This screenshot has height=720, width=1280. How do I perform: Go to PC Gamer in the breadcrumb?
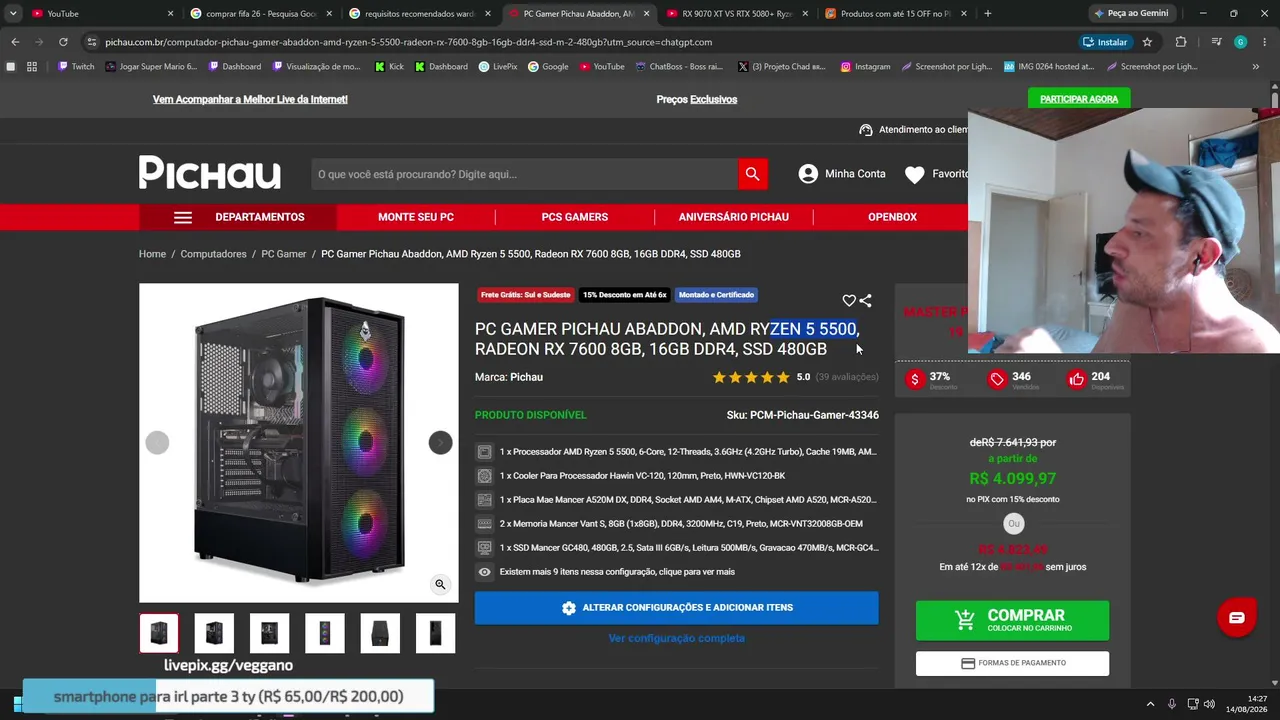pyautogui.click(x=284, y=254)
